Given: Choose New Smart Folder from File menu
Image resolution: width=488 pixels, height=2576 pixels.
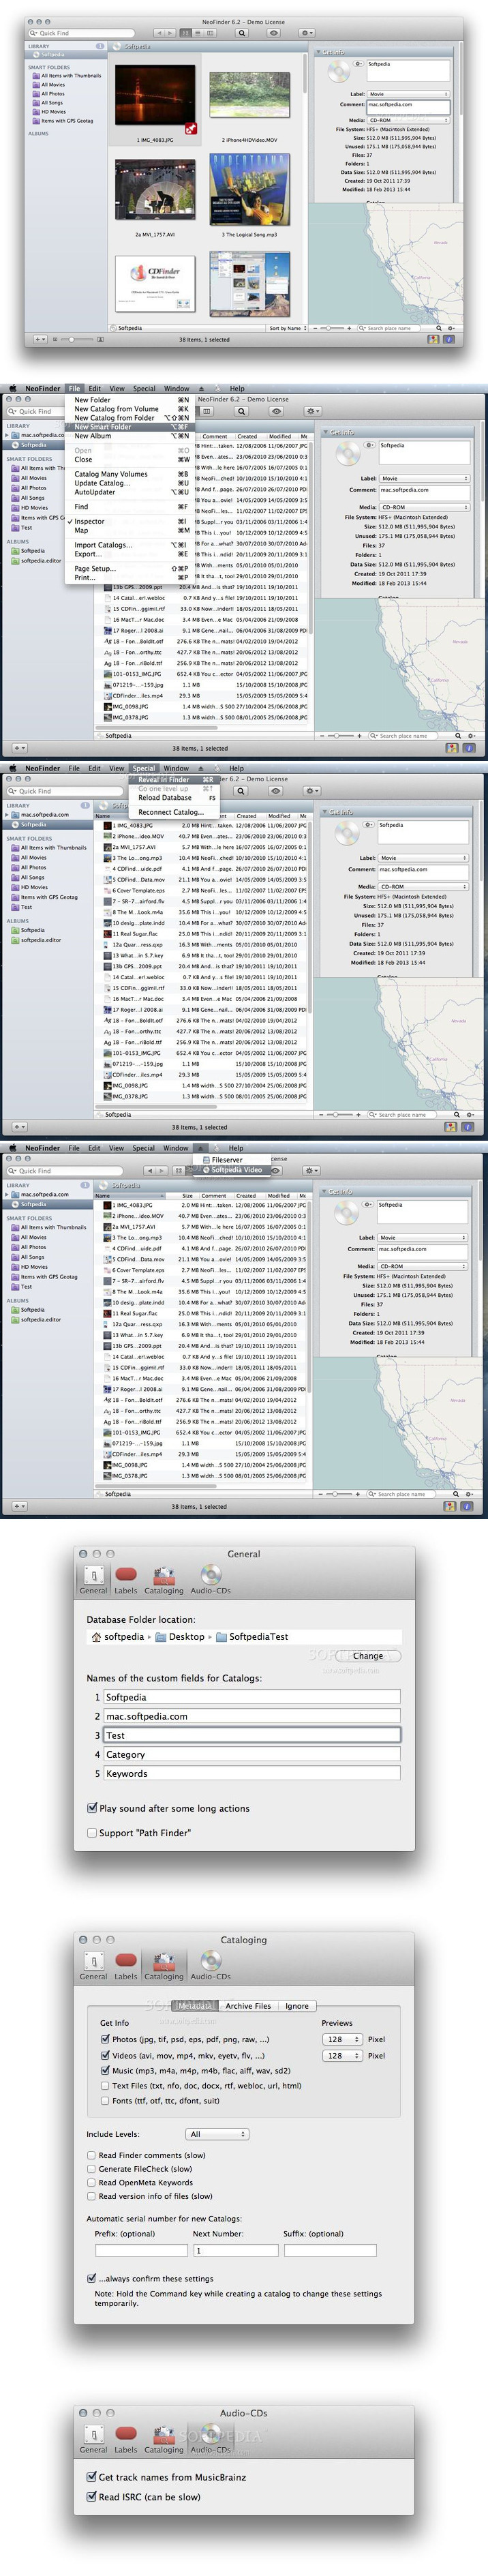Looking at the screenshot, I should [103, 427].
